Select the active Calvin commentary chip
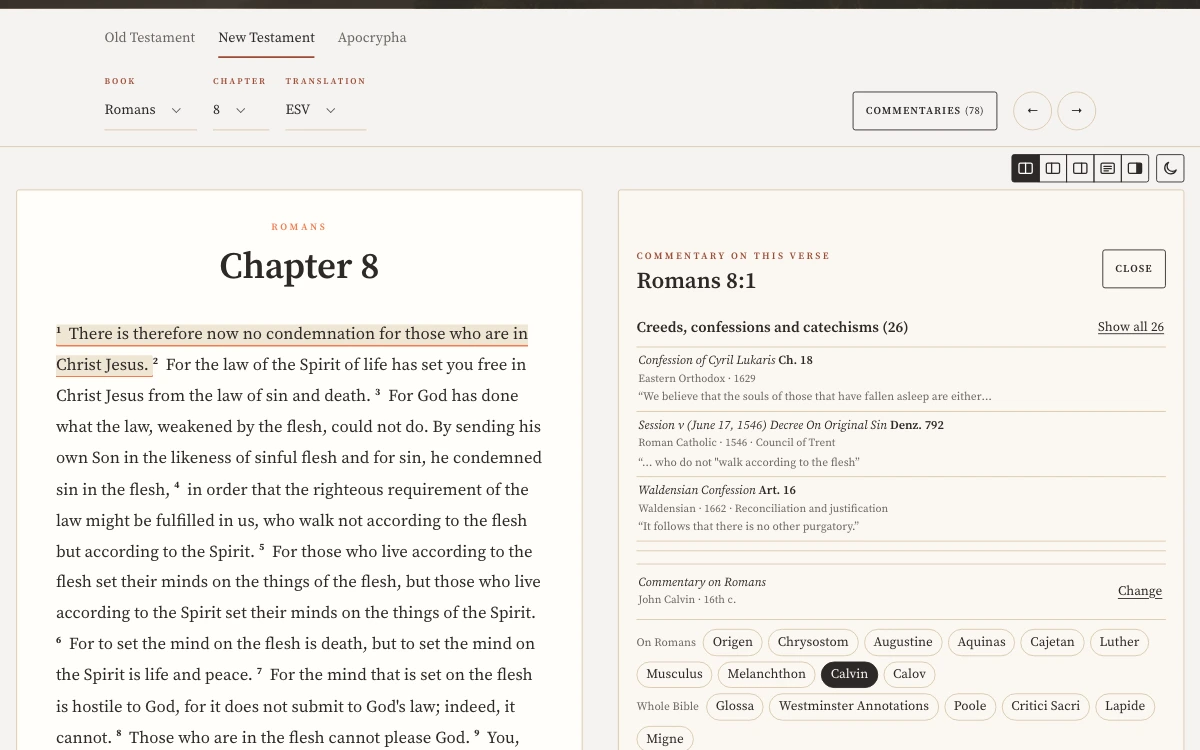 [x=849, y=674]
